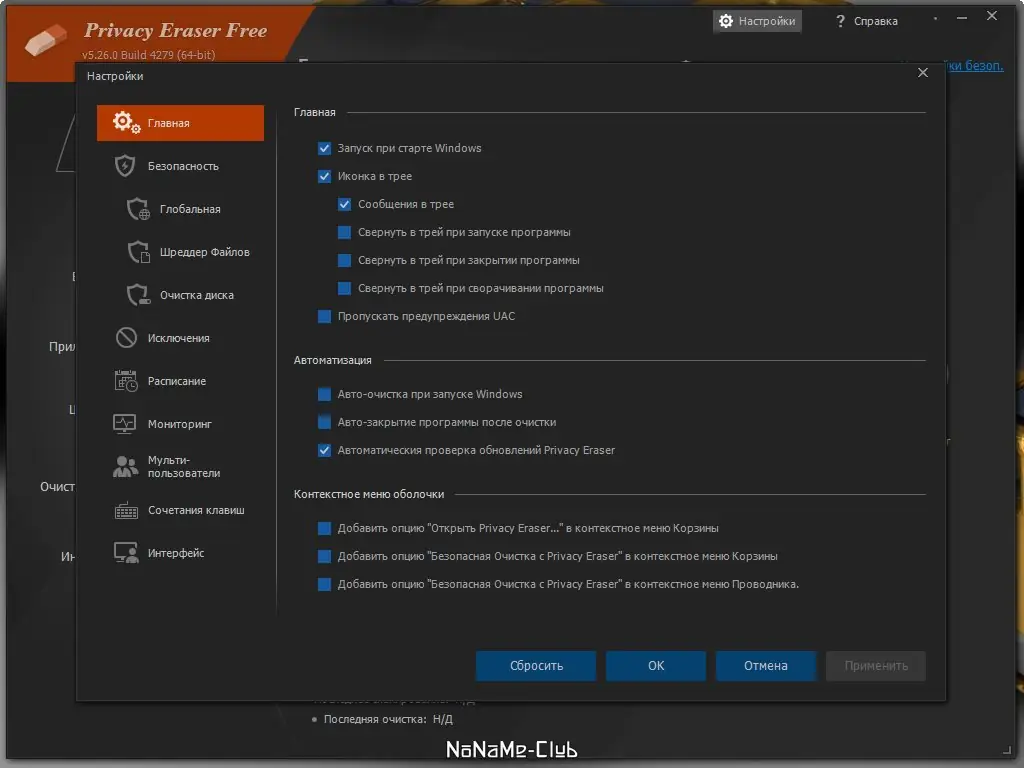Click the prohibition icon for Исключения

(126, 338)
